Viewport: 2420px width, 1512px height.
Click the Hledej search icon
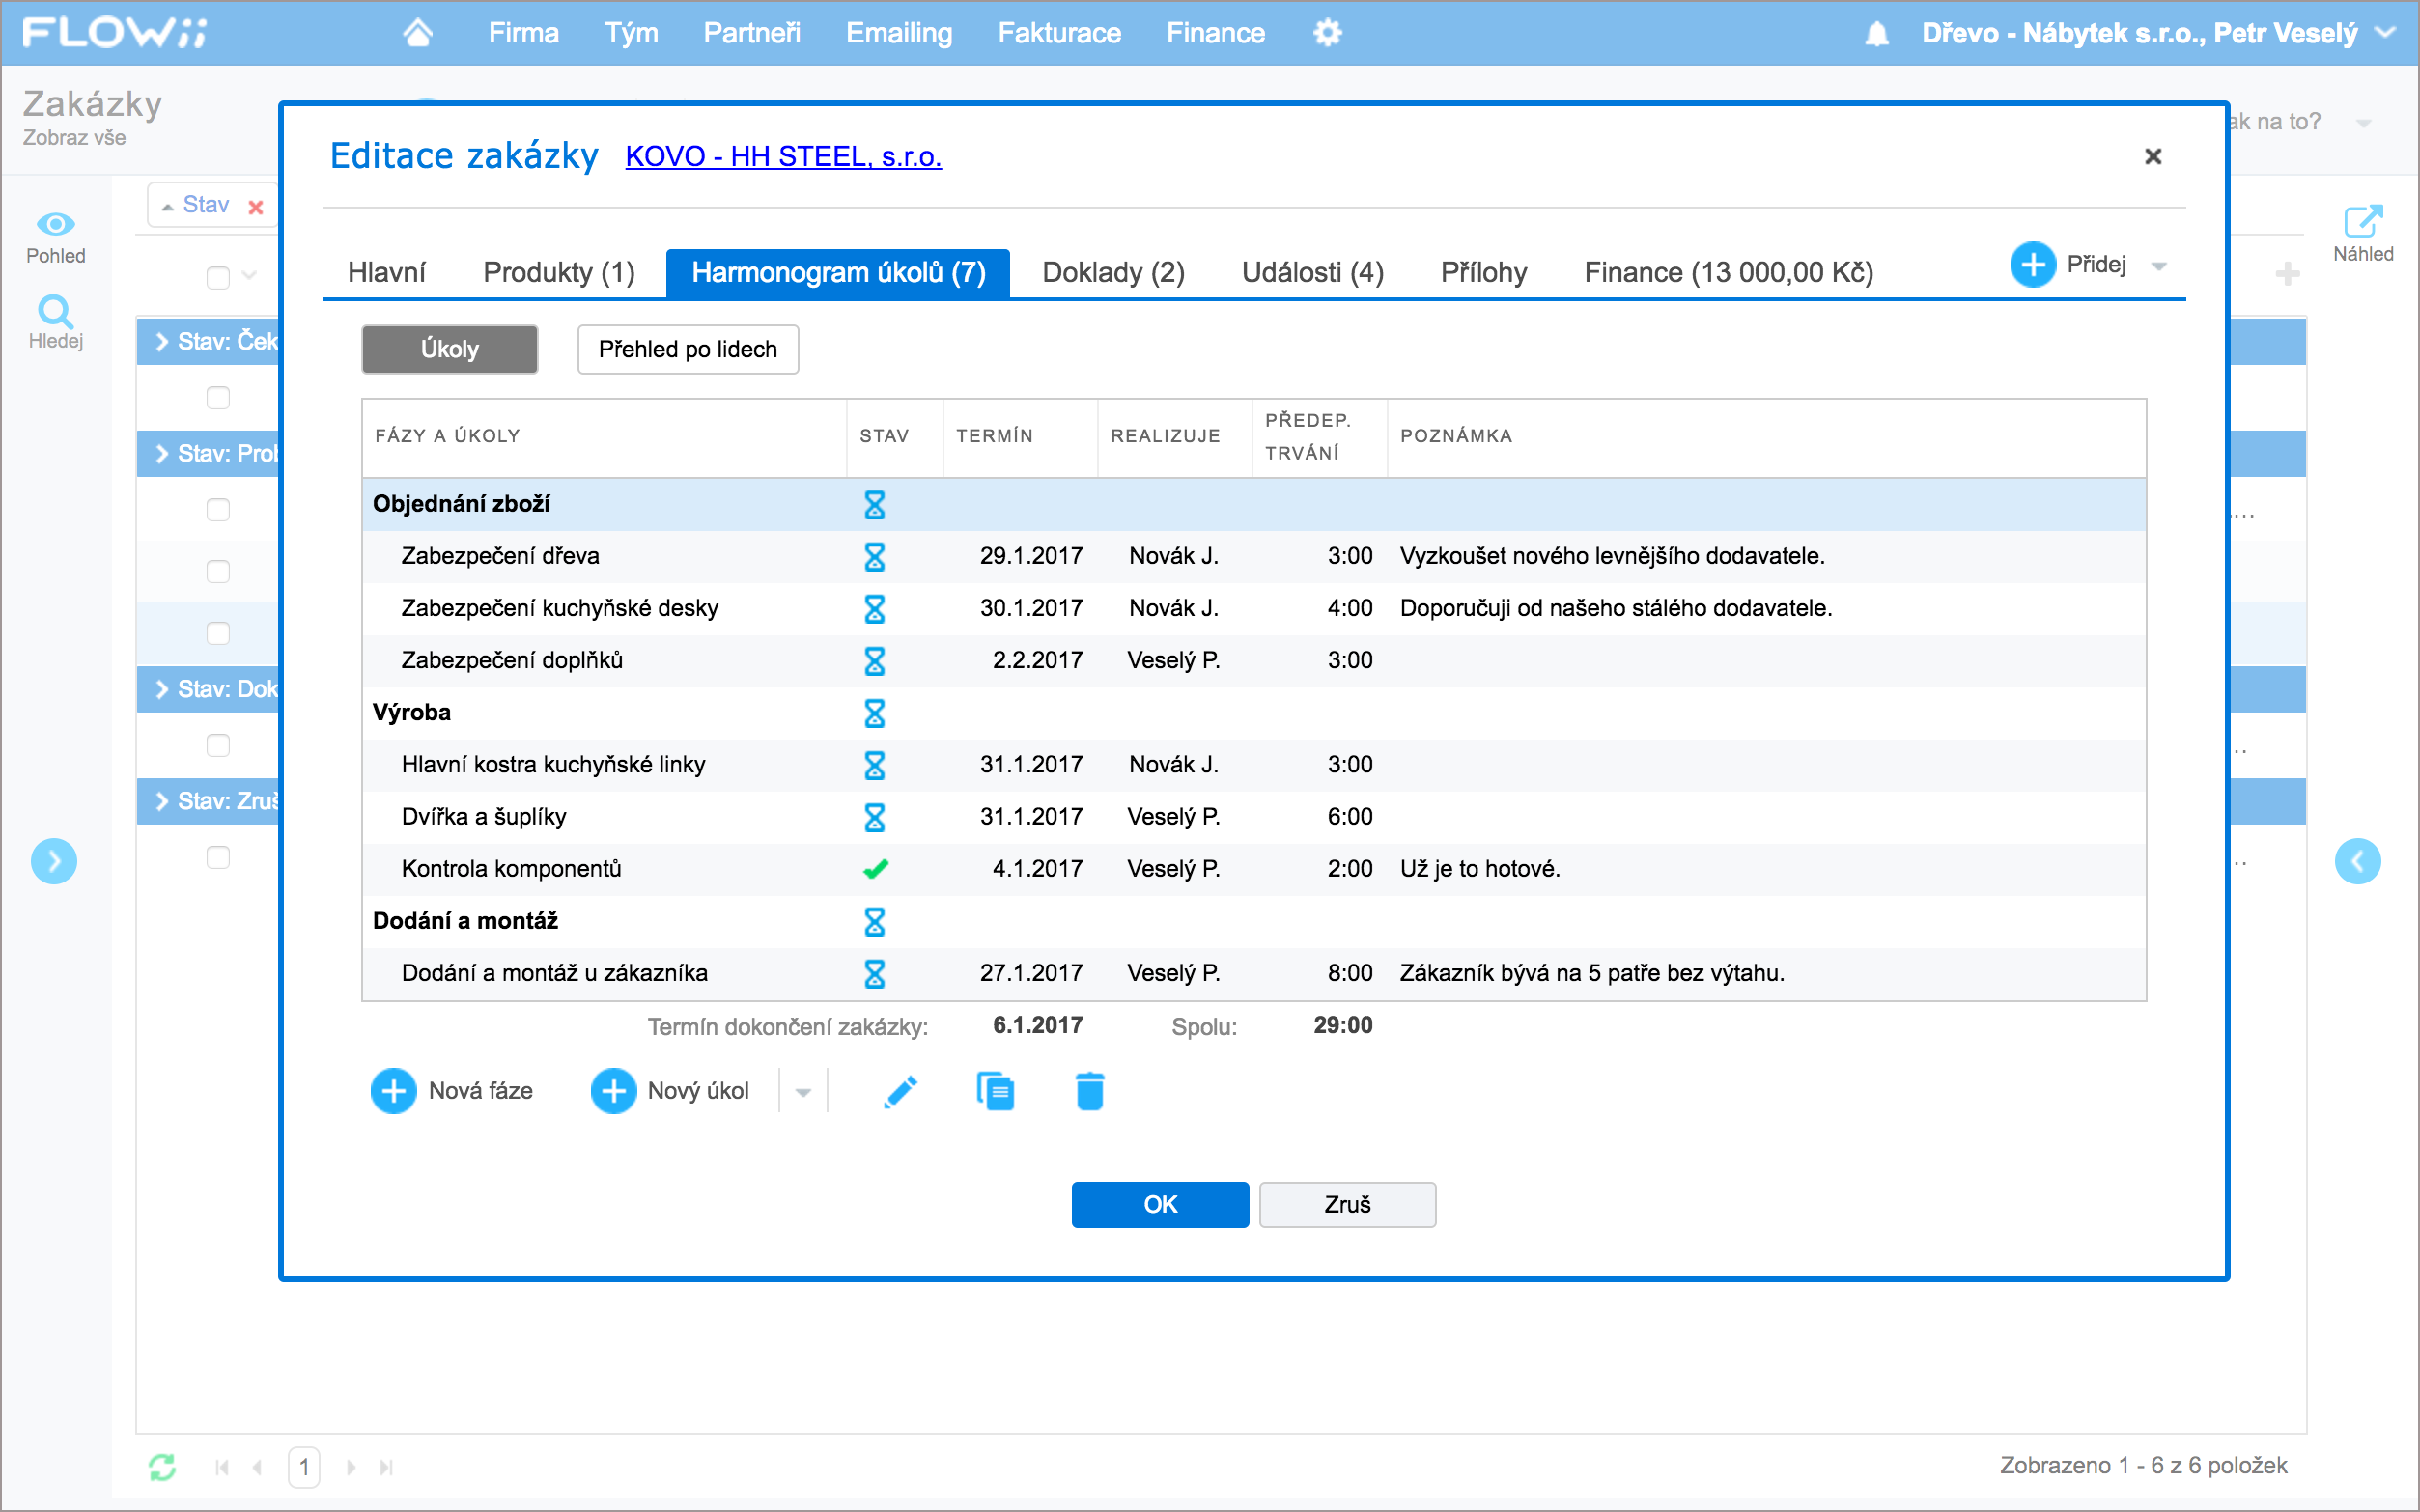click(x=55, y=311)
